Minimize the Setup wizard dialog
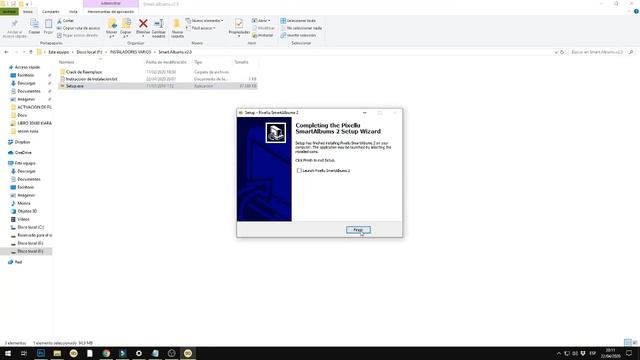Image resolution: width=640 pixels, height=360 pixels. [x=364, y=113]
